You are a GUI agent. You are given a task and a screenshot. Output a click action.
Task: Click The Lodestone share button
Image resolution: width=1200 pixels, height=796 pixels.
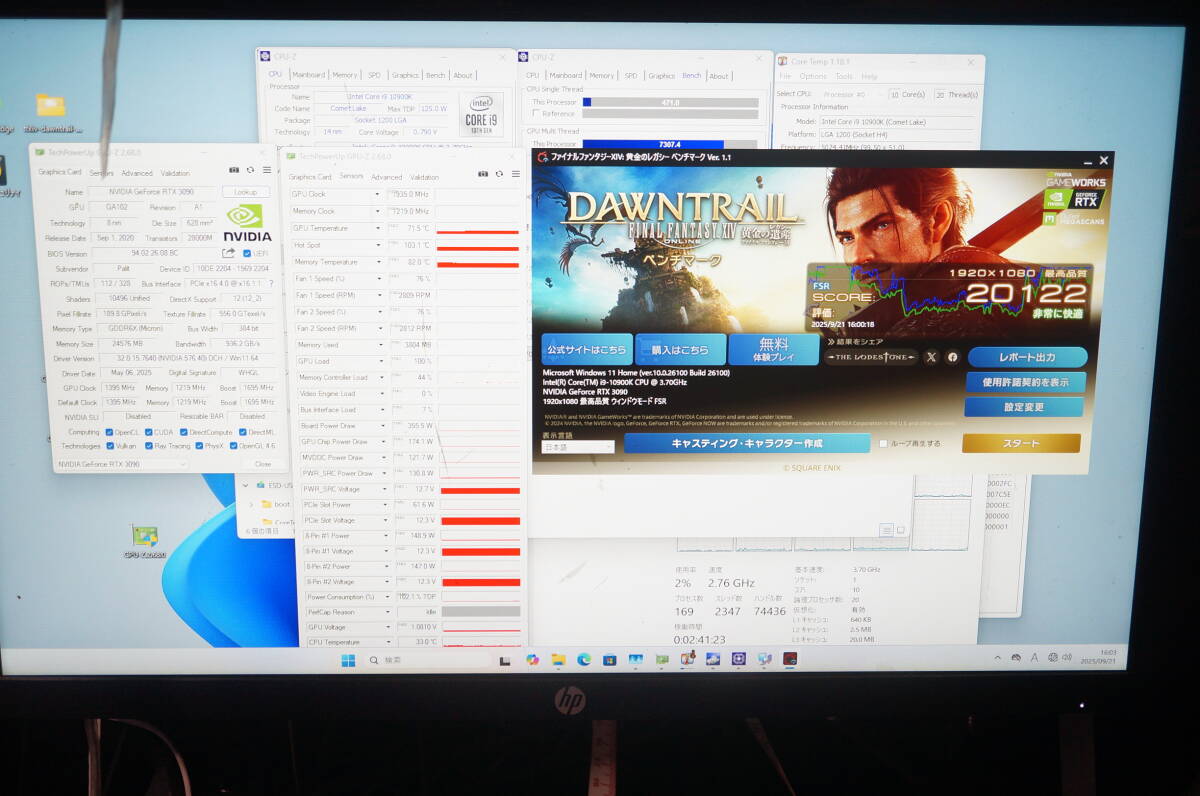(870, 357)
